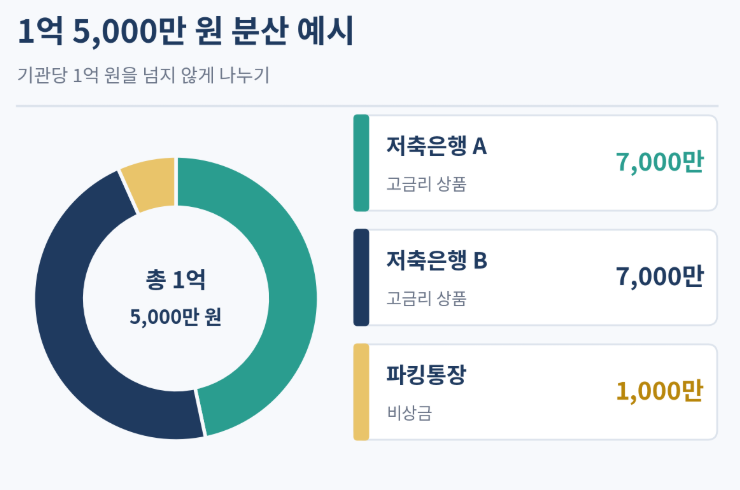Click the teal color bar beside 저축은행 A
740x490 pixels.
(x=361, y=163)
